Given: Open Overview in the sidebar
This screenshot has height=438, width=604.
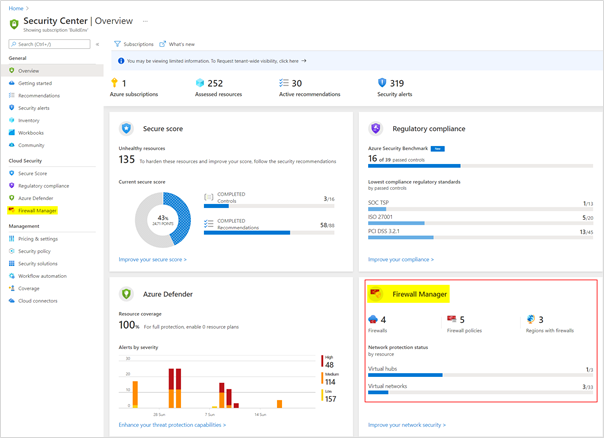Looking at the screenshot, I should pyautogui.click(x=52, y=70).
